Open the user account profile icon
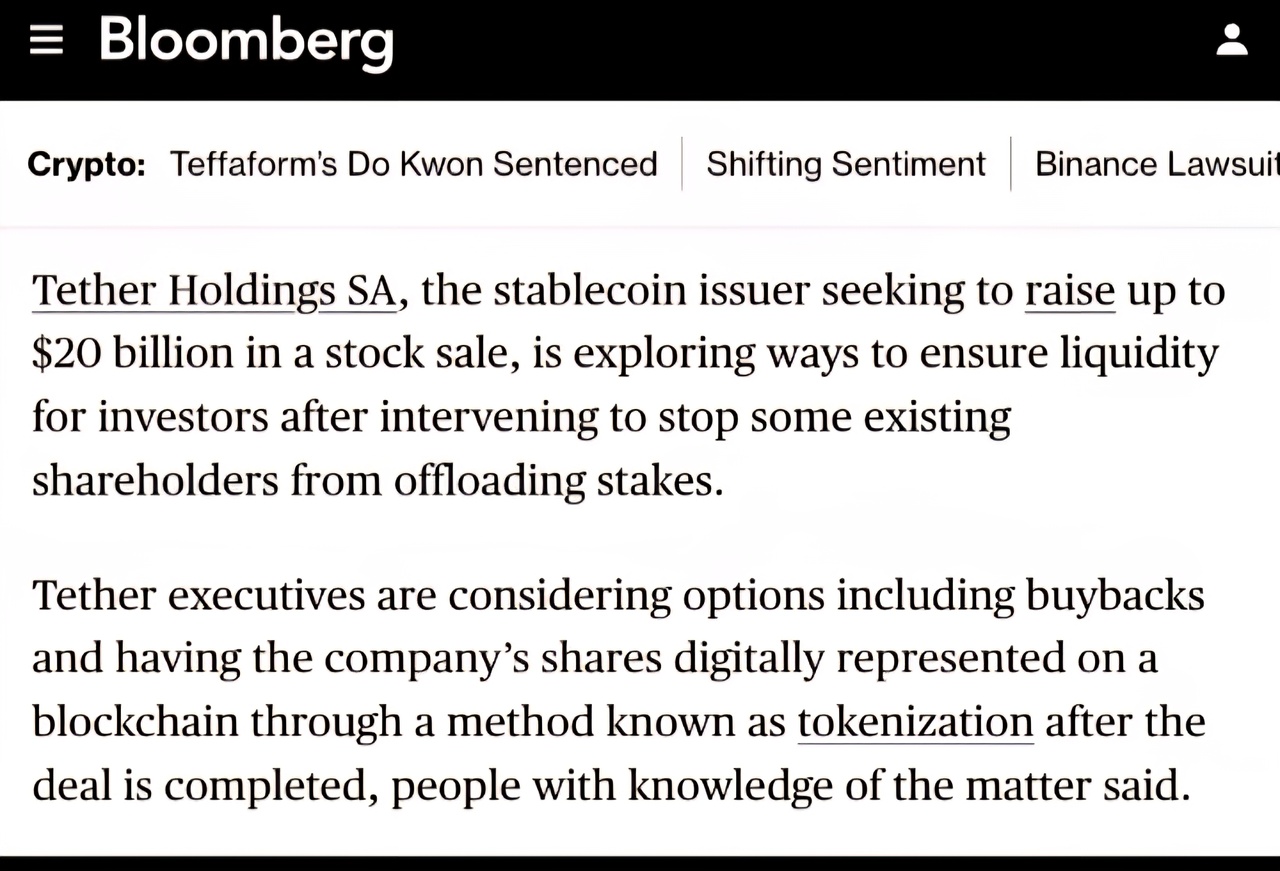 coord(1232,41)
